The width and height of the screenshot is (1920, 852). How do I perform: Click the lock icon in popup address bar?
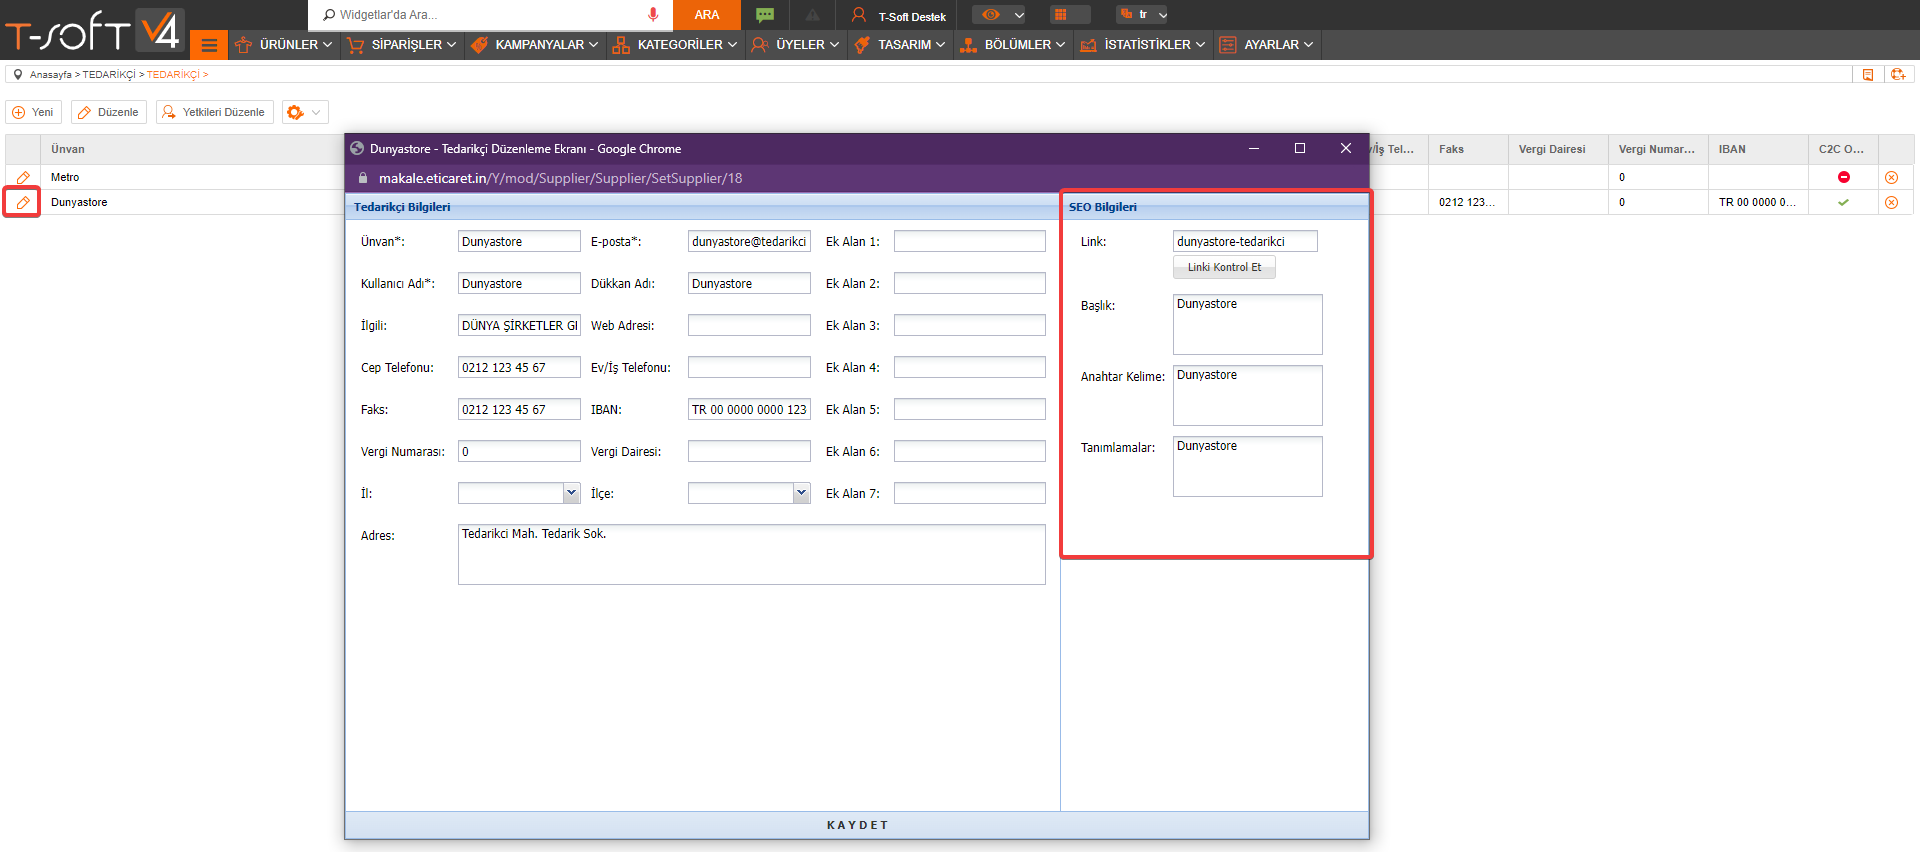pyautogui.click(x=363, y=178)
